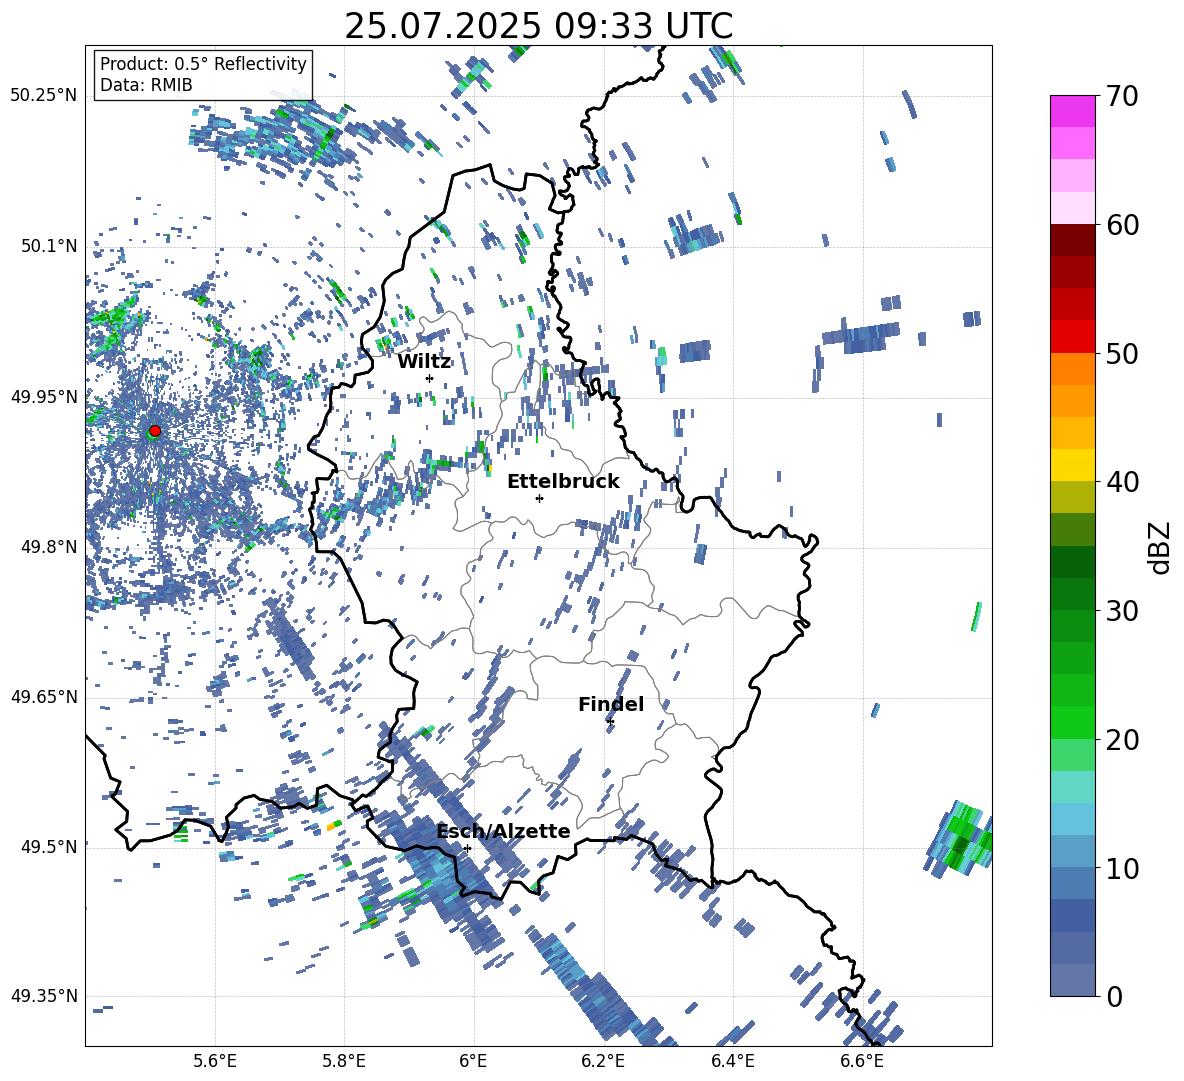Click the red radar location marker
The height and width of the screenshot is (1081, 1184).
pos(155,431)
